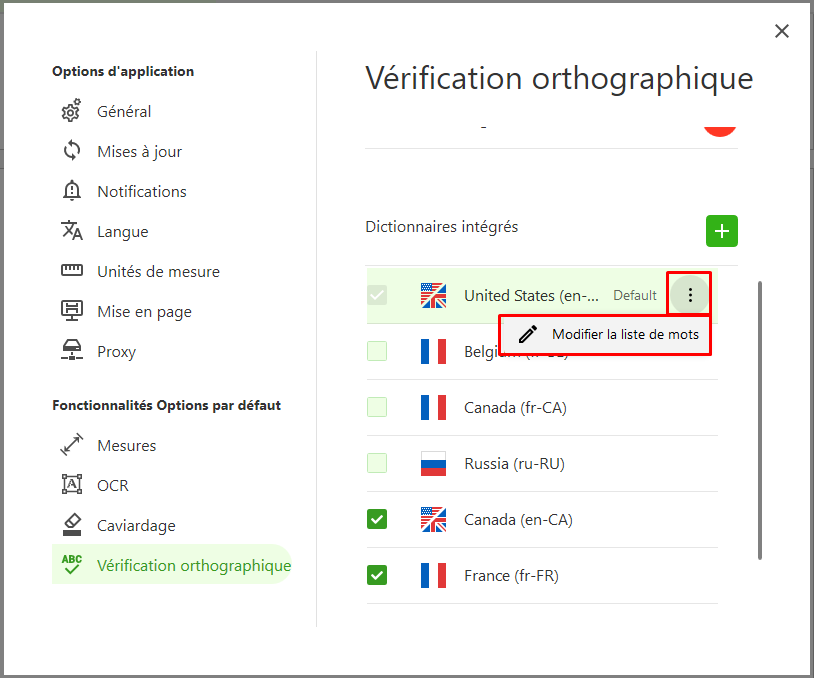Viewport: 814px width, 678px height.
Task: Open Général settings via gear icon
Action: (x=71, y=111)
